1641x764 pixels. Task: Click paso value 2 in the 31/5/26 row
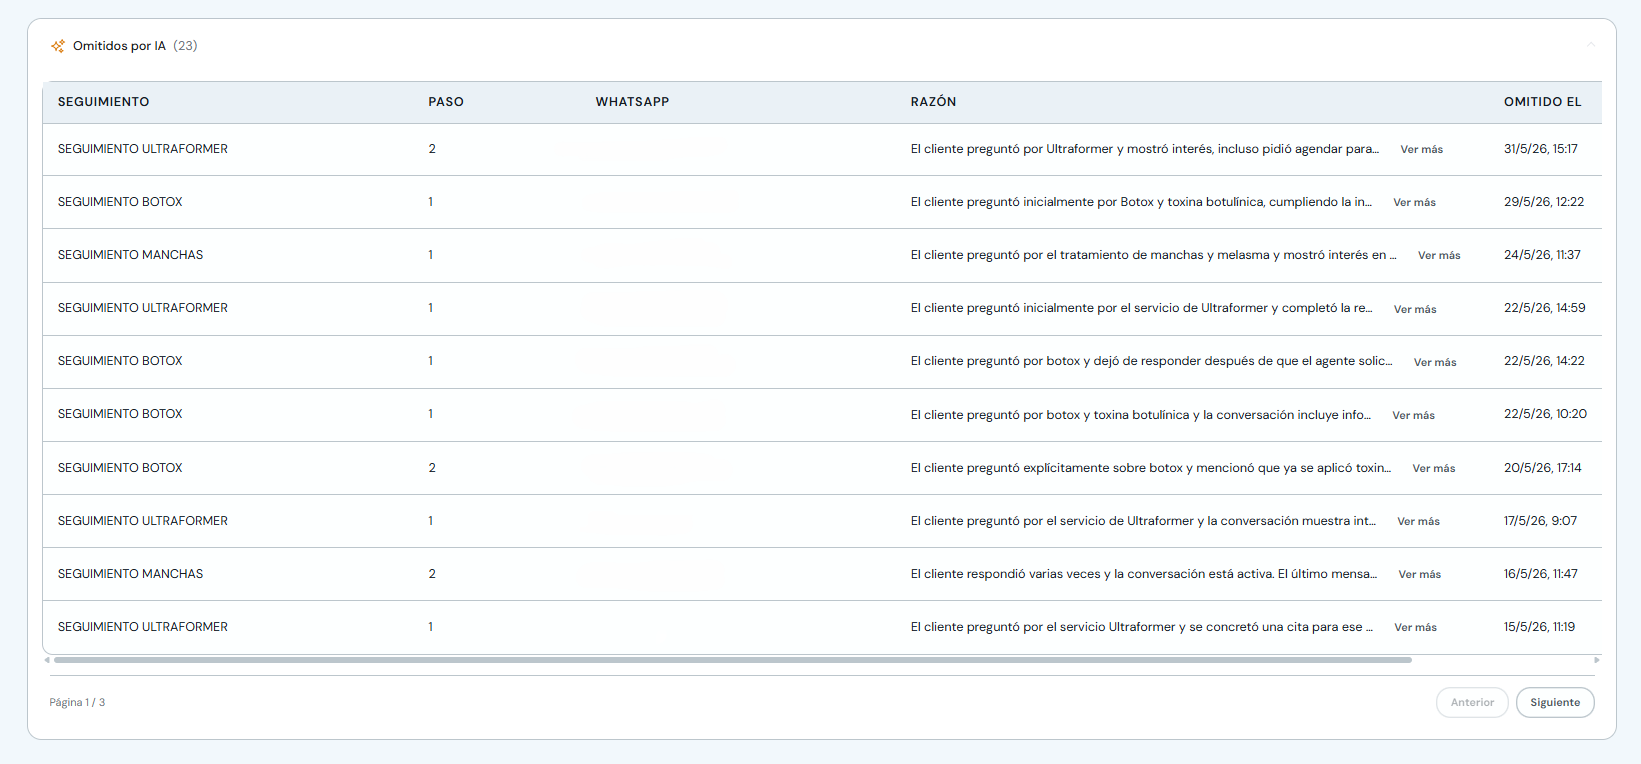[x=432, y=149]
